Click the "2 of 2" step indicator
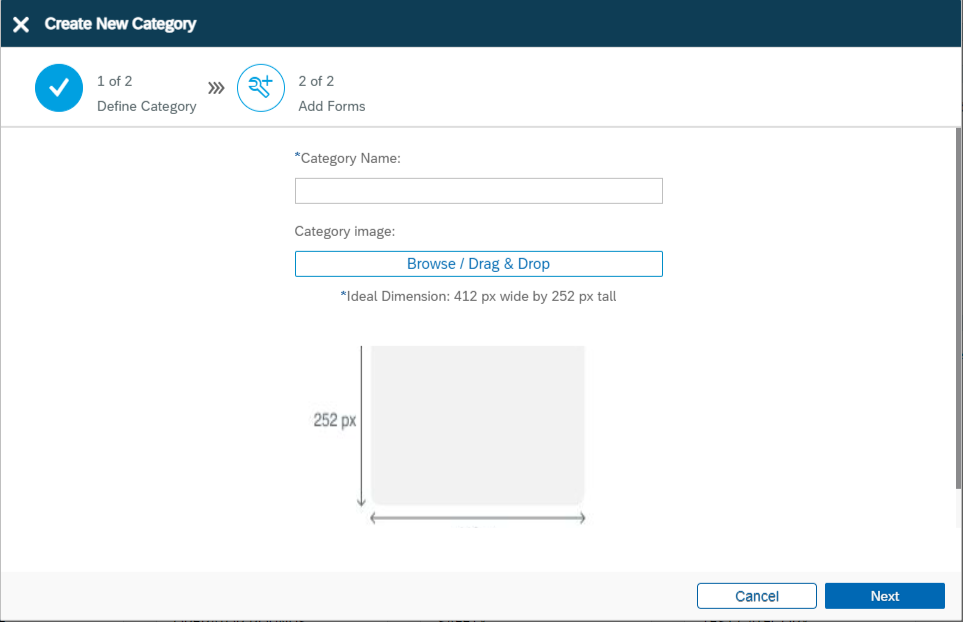 316,81
